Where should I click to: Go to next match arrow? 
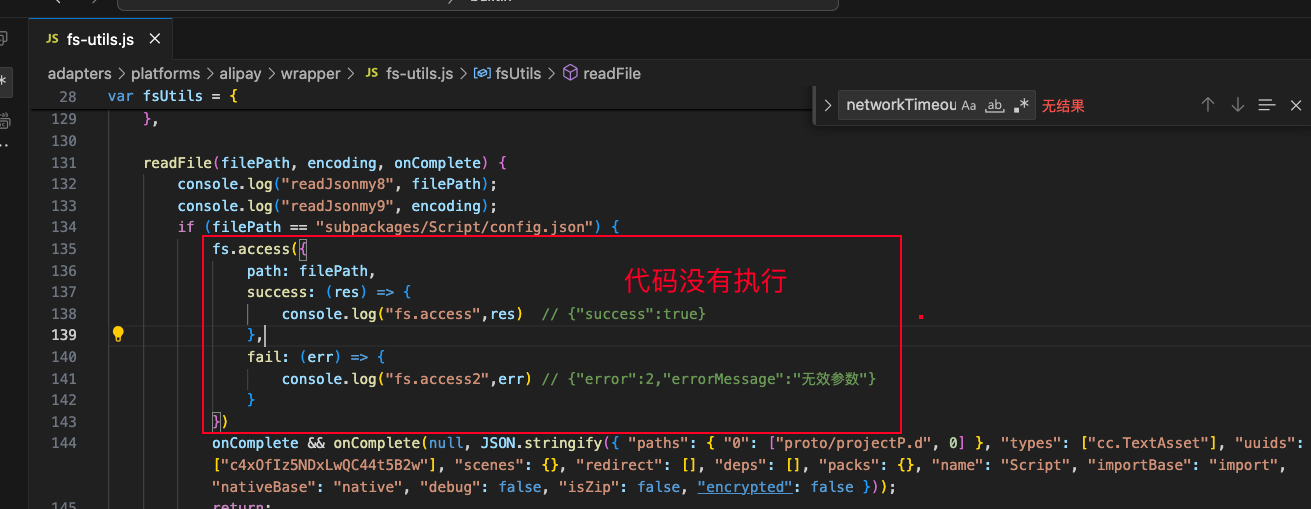(x=1238, y=105)
